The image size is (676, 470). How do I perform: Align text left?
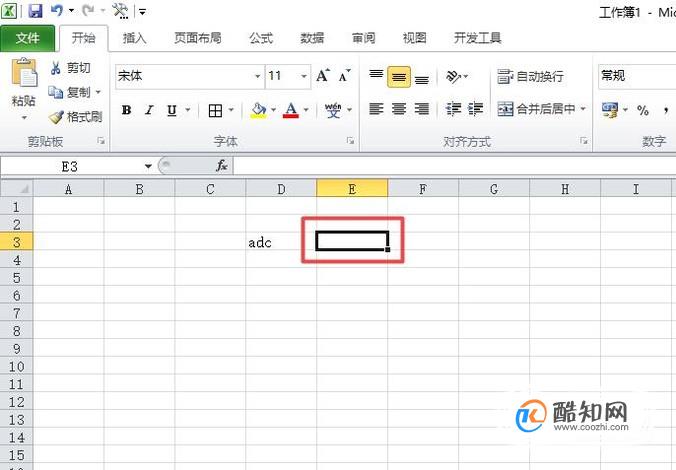tap(376, 109)
